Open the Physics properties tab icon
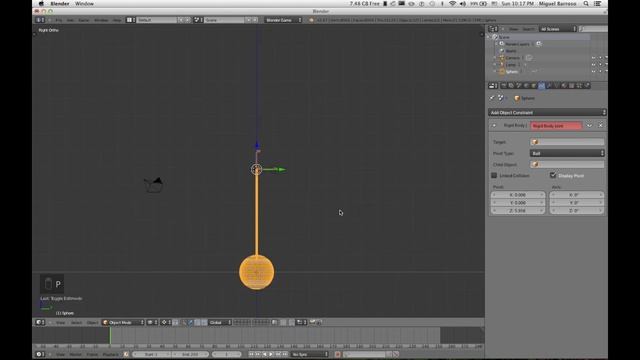The height and width of the screenshot is (360, 640). click(587, 86)
